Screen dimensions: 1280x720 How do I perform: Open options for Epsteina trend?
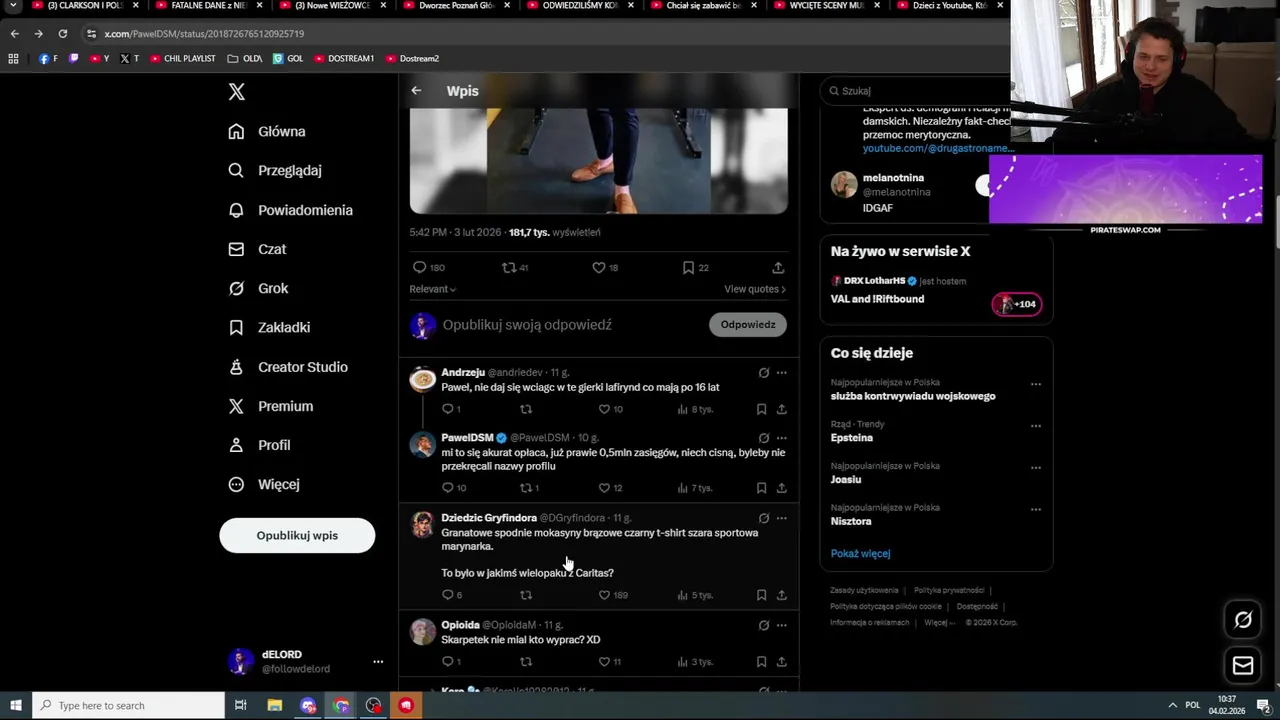click(x=1035, y=426)
